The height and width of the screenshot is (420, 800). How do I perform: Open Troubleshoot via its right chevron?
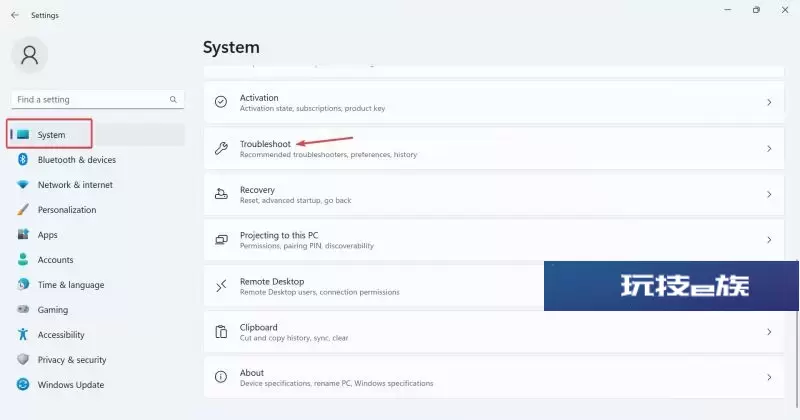coord(769,149)
